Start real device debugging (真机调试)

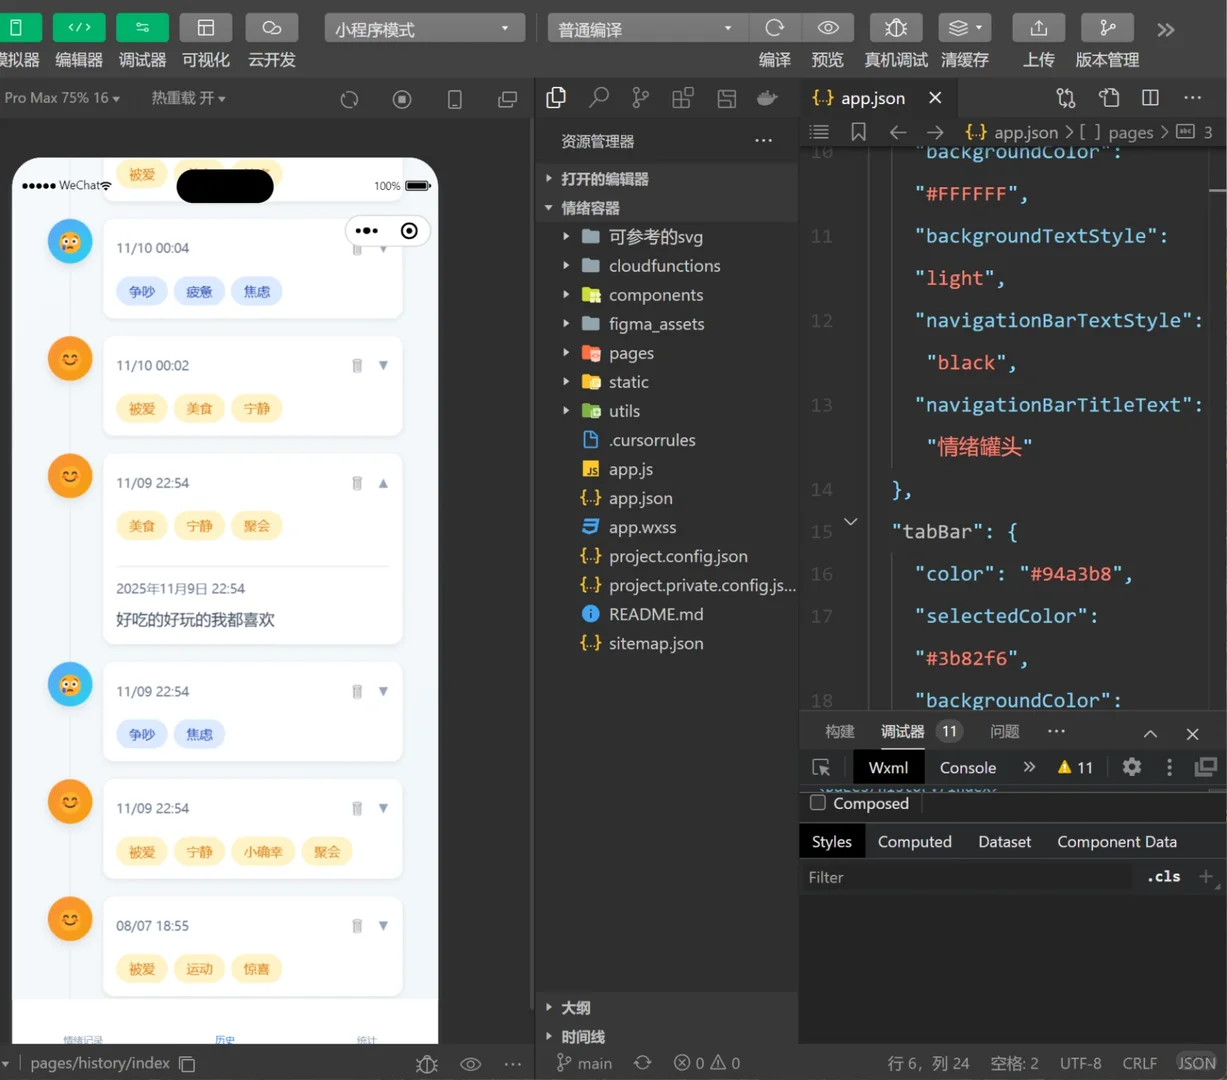click(x=896, y=28)
